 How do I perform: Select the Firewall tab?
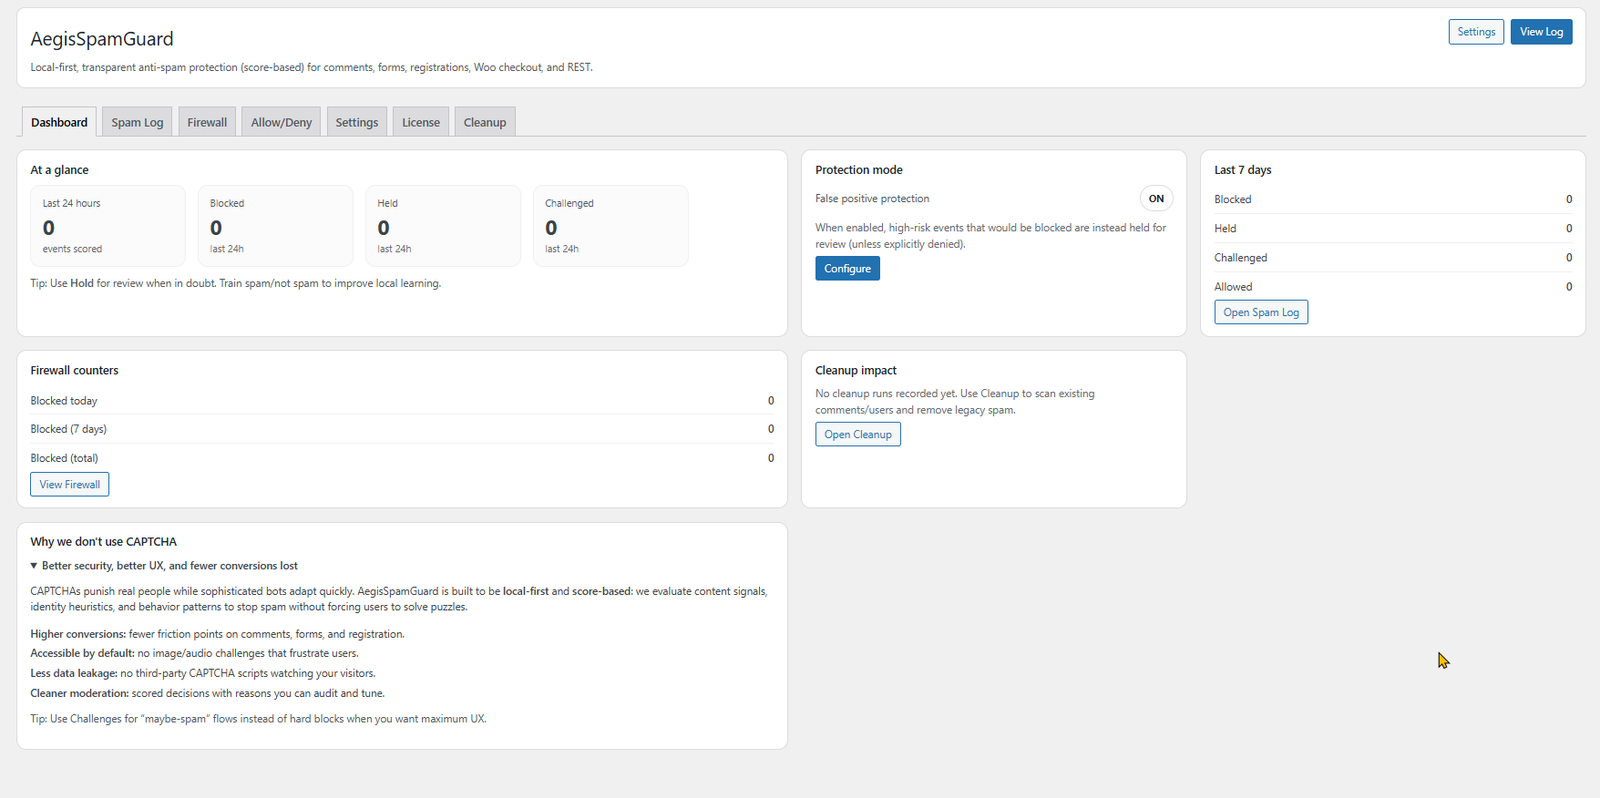pos(207,122)
